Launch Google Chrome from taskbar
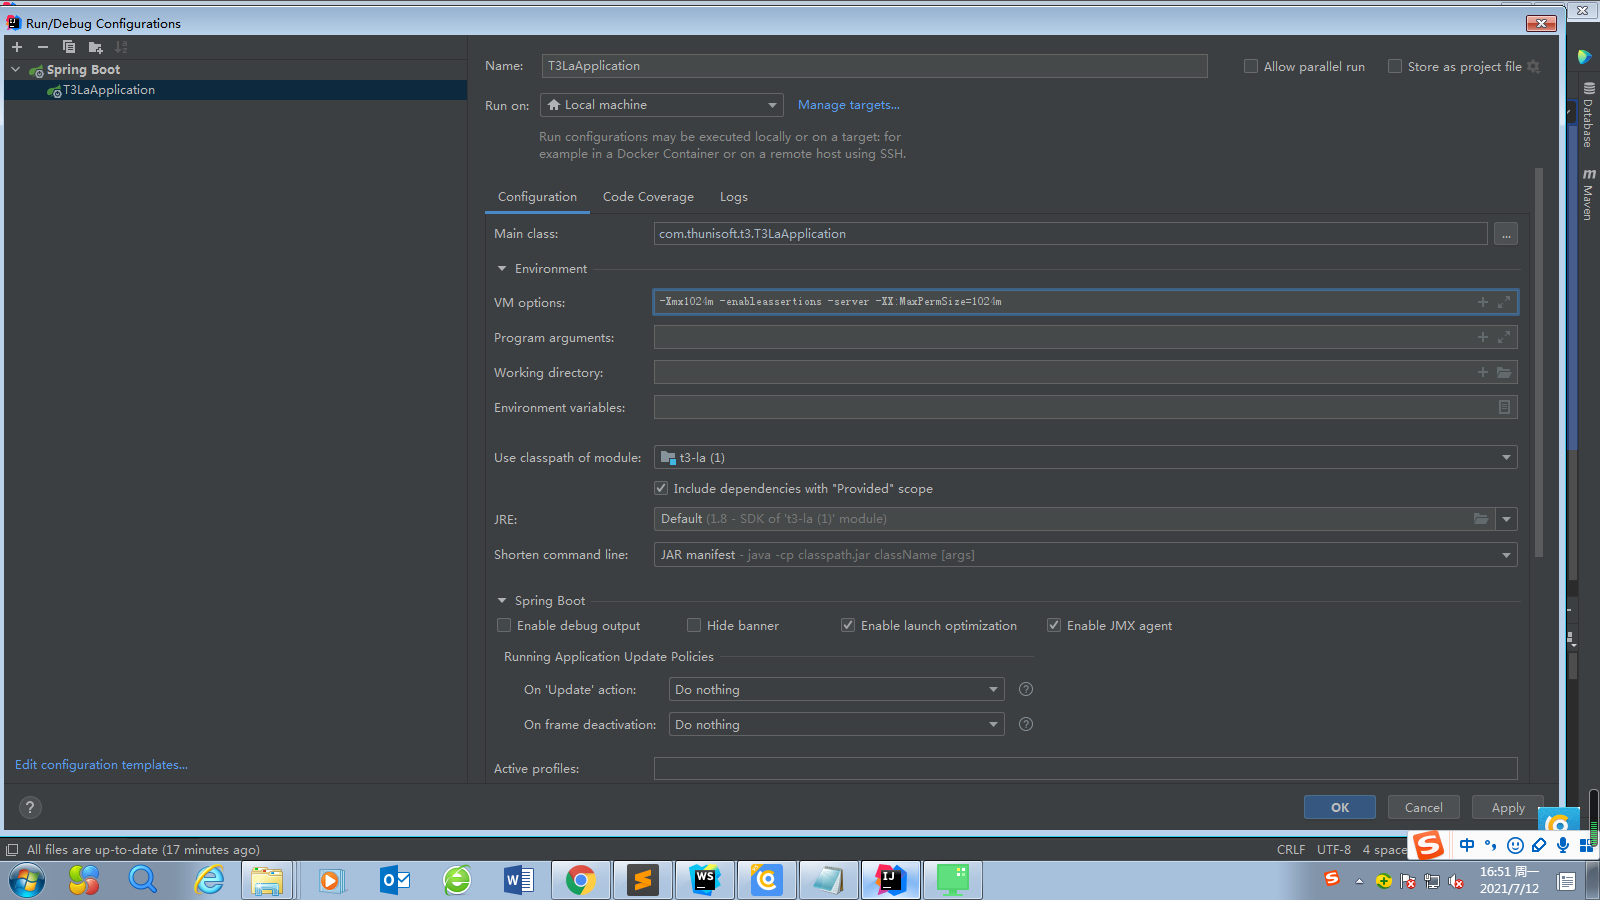This screenshot has height=900, width=1600. [580, 880]
